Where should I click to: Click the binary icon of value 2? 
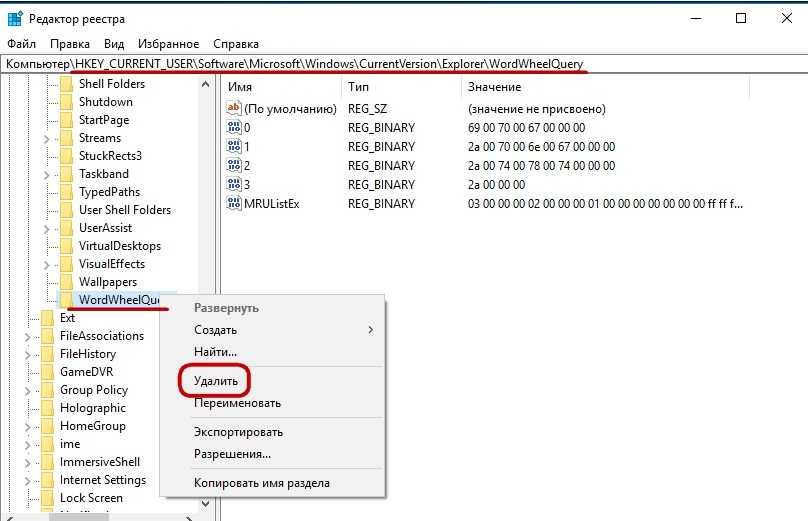tap(234, 166)
